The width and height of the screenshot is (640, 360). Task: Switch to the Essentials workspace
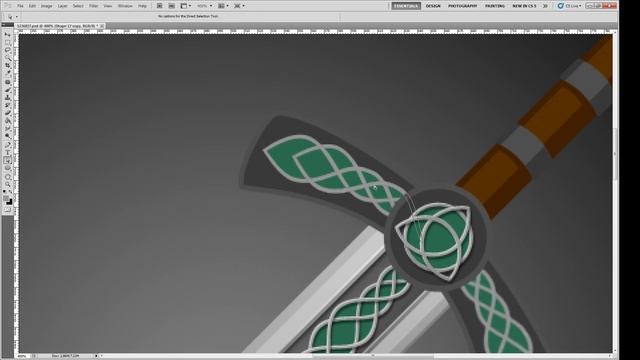tap(406, 6)
